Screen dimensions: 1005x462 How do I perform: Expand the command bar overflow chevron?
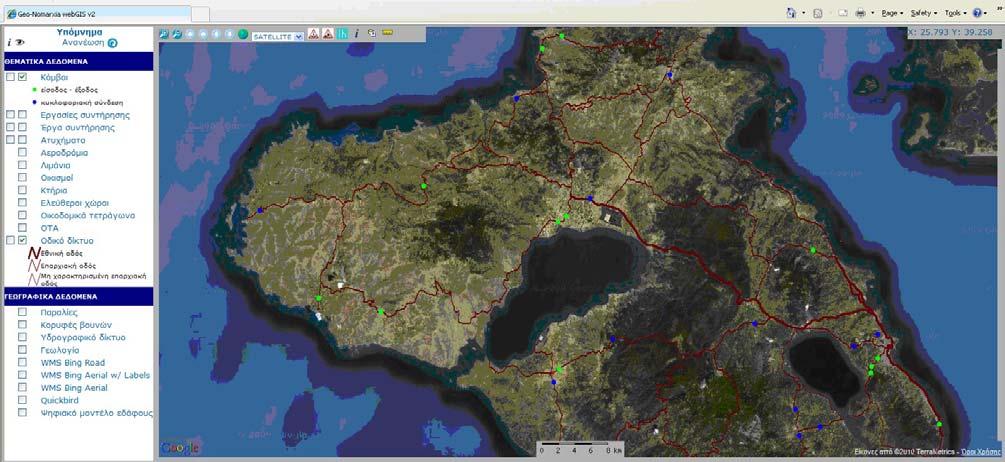coord(999,8)
